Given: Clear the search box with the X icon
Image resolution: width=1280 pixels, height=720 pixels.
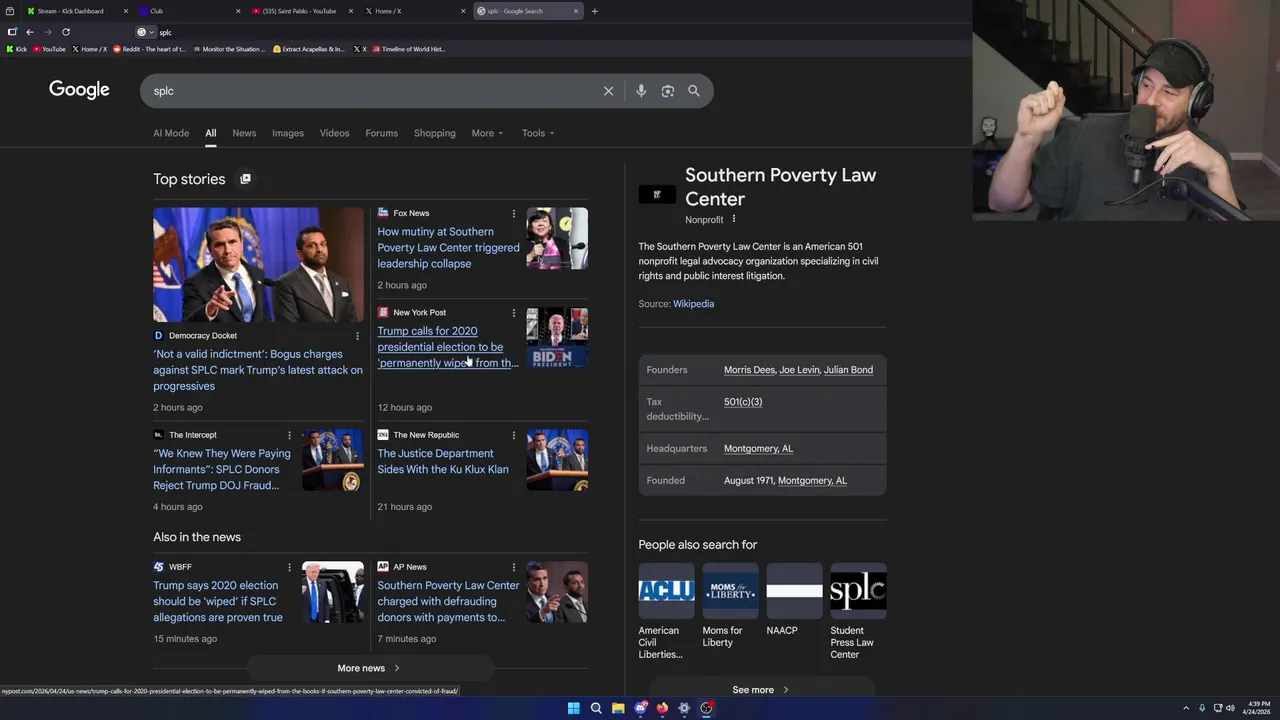Looking at the screenshot, I should coord(608,91).
